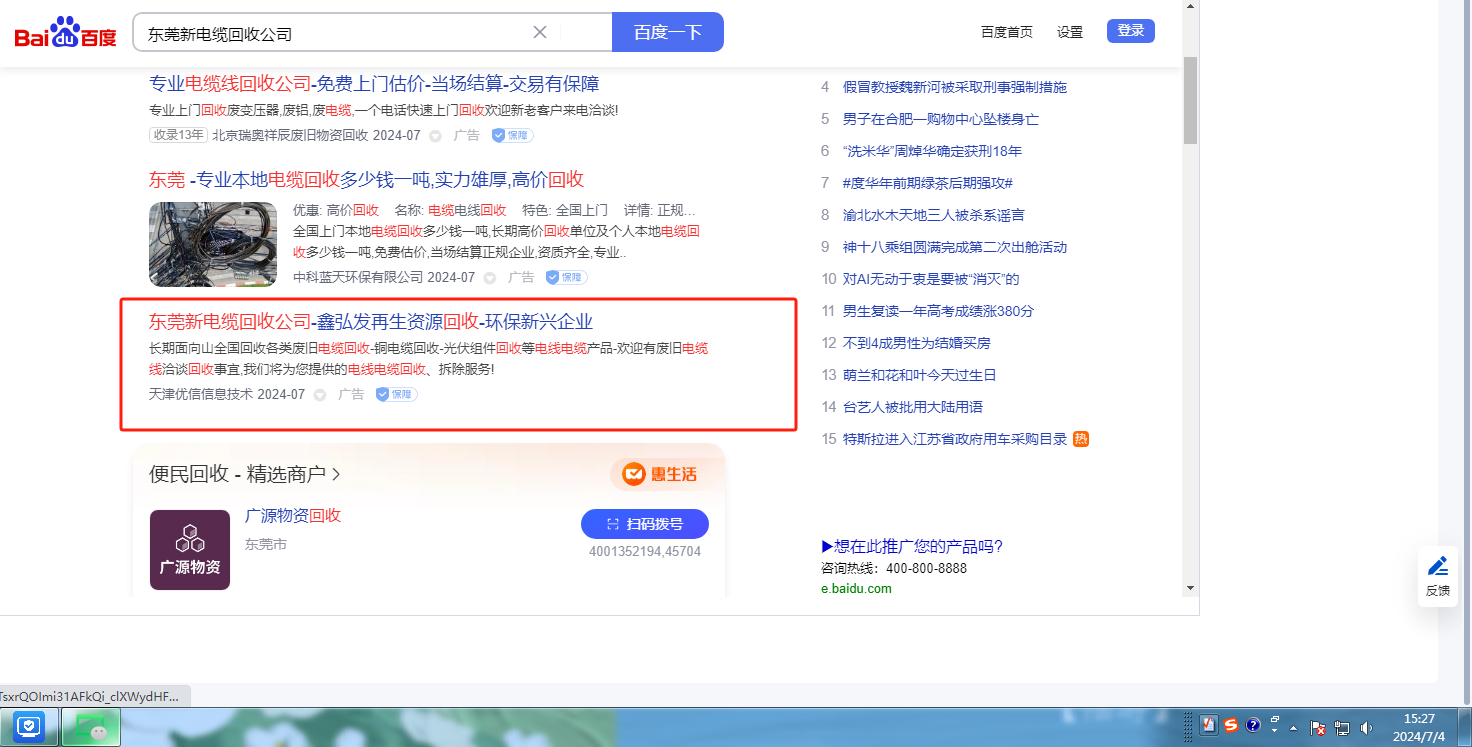Click the Sogou S input method icon

[1231, 726]
